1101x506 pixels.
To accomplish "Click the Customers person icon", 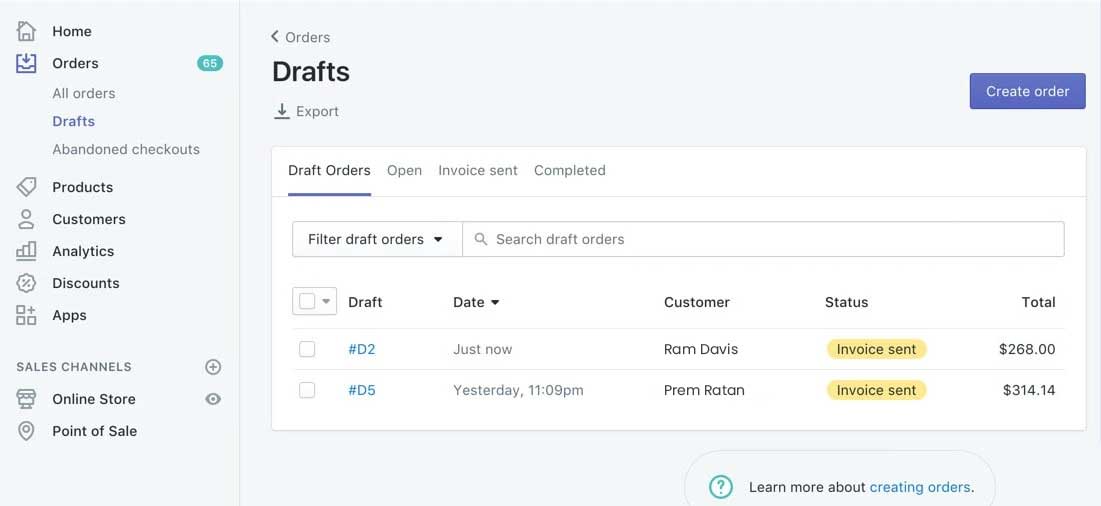I will [x=27, y=219].
